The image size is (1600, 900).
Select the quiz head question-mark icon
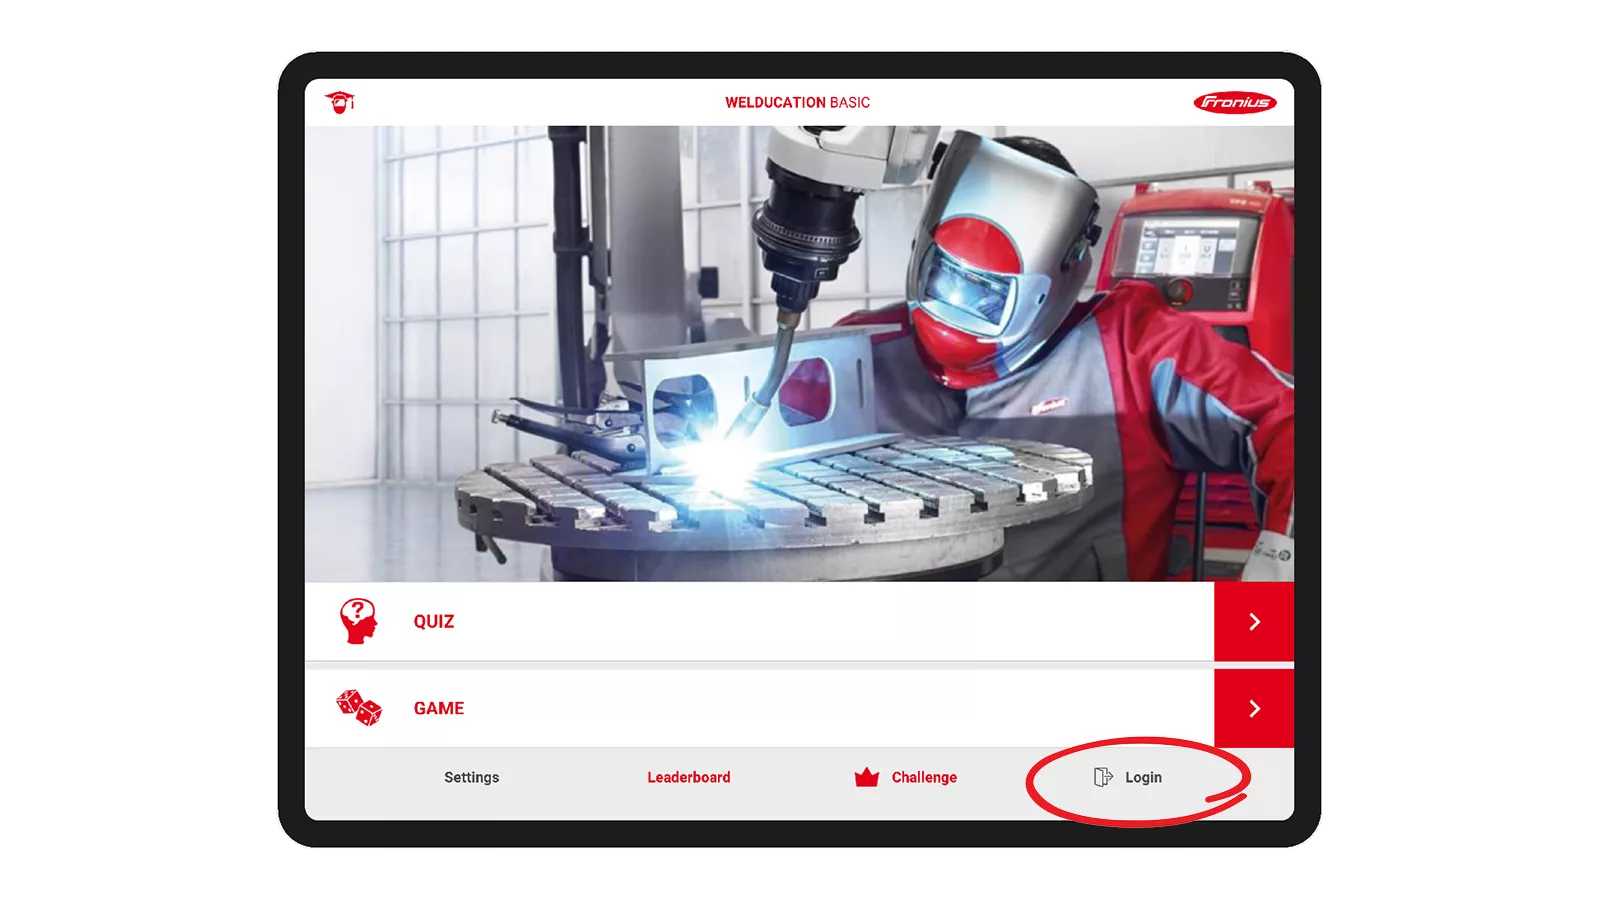[358, 621]
